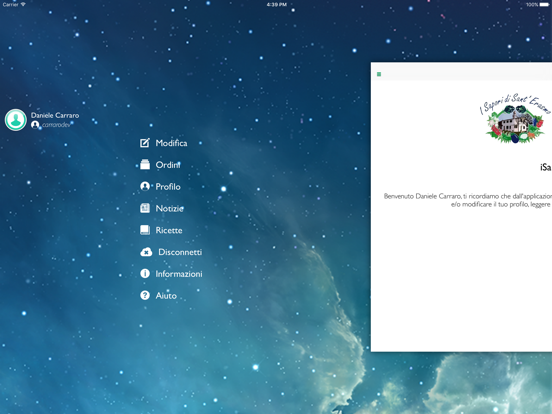The width and height of the screenshot is (552, 414).
Task: Click the Ordini box icon
Action: point(145,164)
